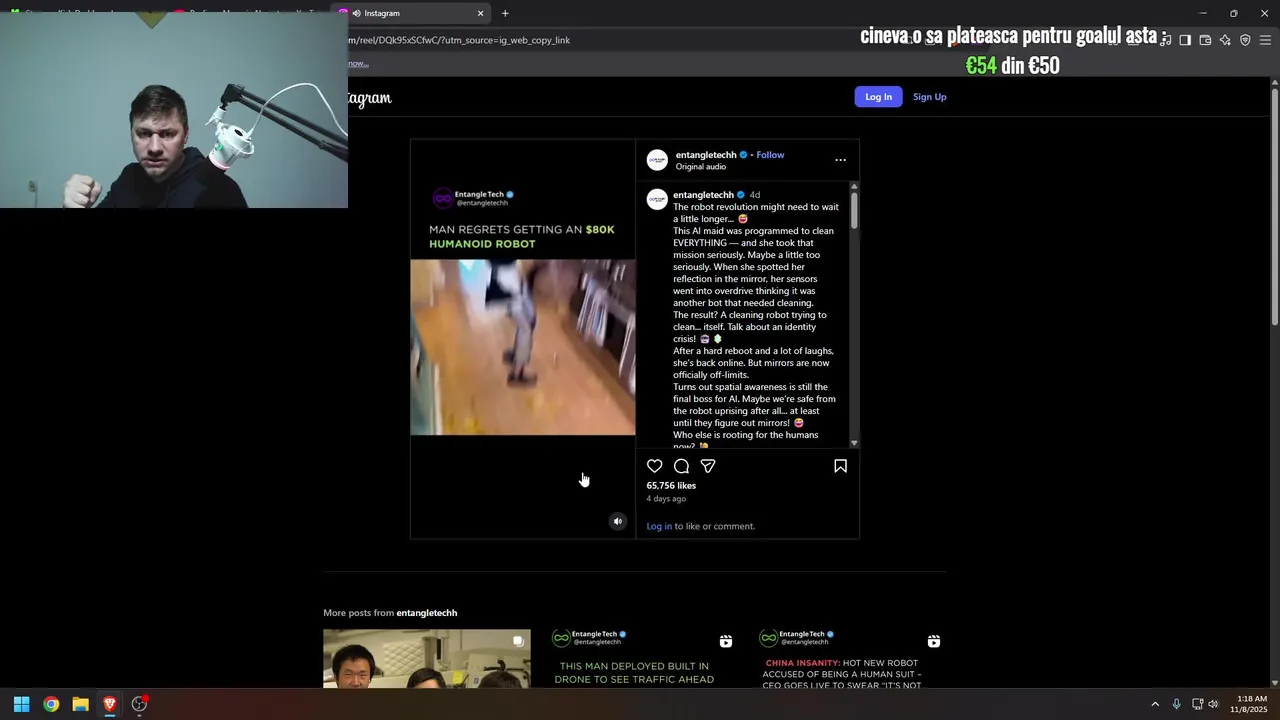Open File Explorer from the taskbar
Image resolution: width=1280 pixels, height=720 pixels.
pyautogui.click(x=80, y=704)
